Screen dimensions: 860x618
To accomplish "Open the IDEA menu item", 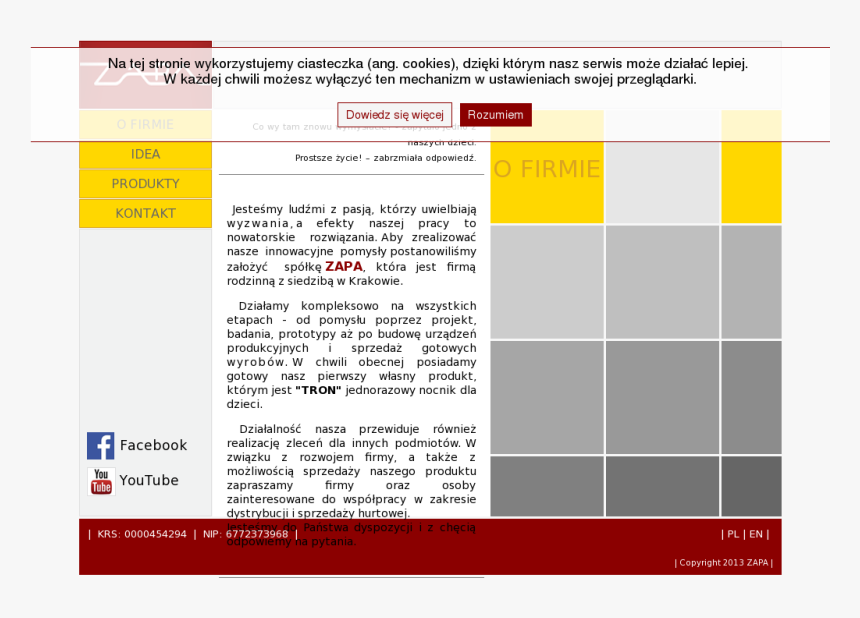I will click(145, 154).
